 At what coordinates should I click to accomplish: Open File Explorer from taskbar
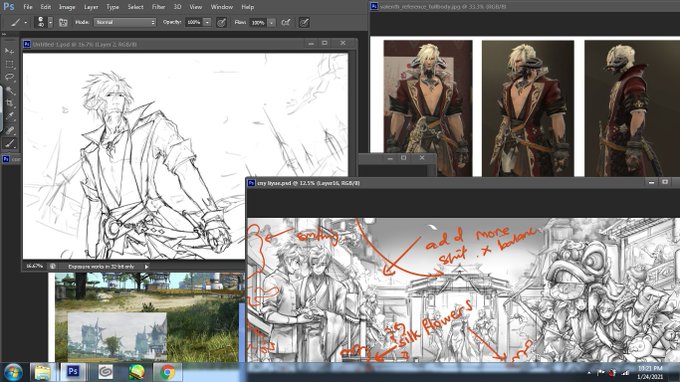(x=42, y=372)
